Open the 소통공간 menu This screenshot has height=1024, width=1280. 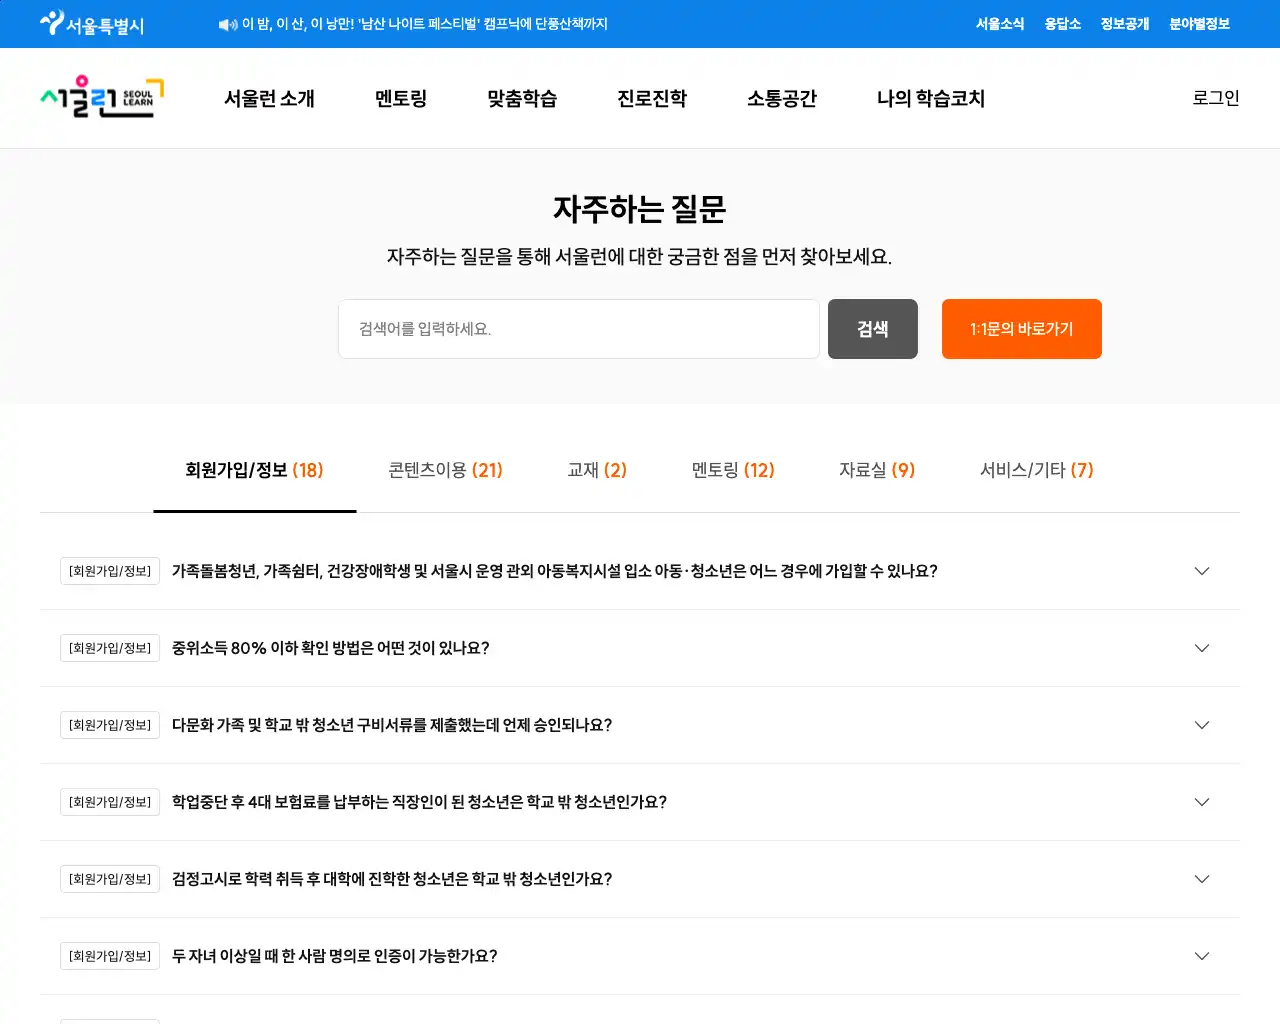tap(782, 98)
